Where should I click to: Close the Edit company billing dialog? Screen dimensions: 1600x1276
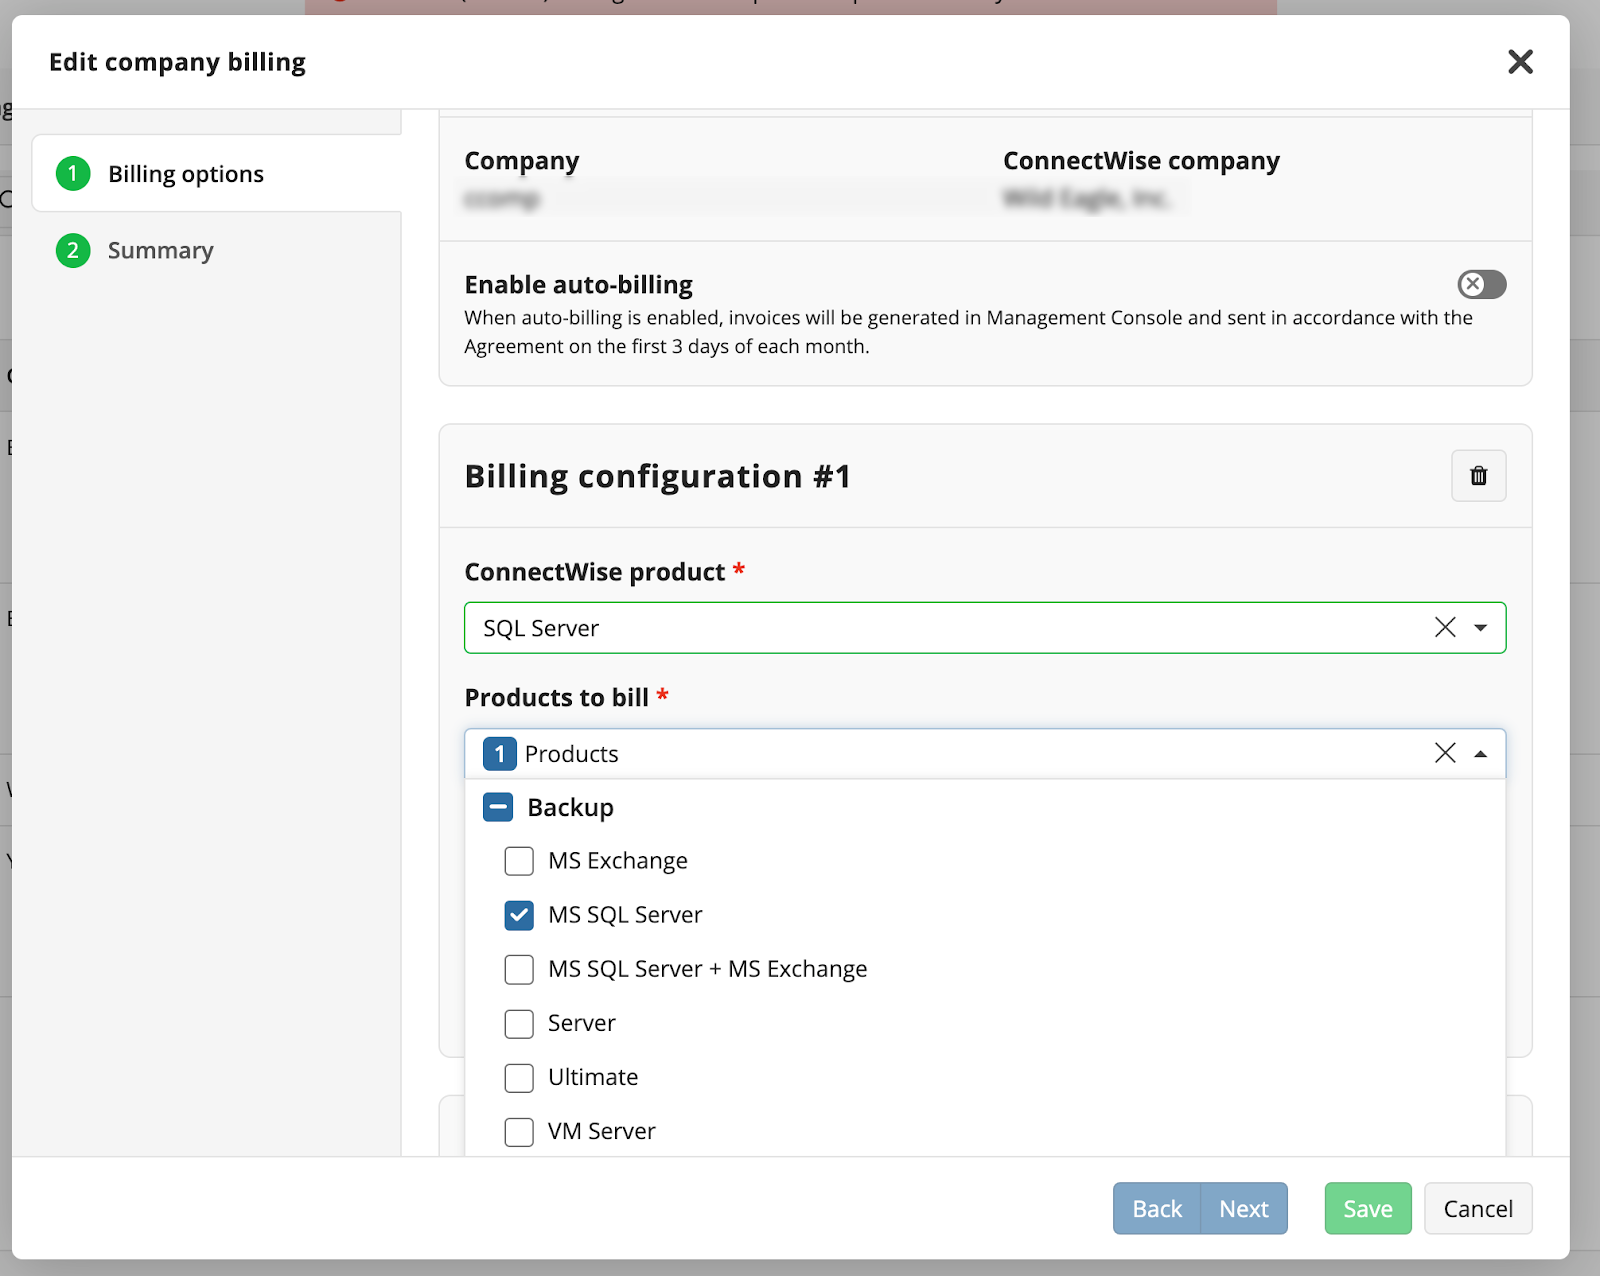tap(1520, 62)
